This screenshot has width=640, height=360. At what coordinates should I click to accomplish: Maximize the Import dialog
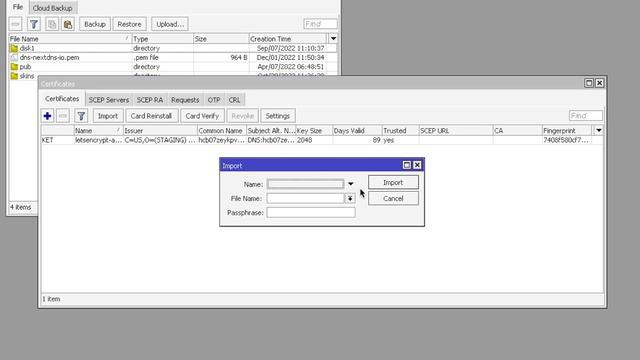click(407, 165)
